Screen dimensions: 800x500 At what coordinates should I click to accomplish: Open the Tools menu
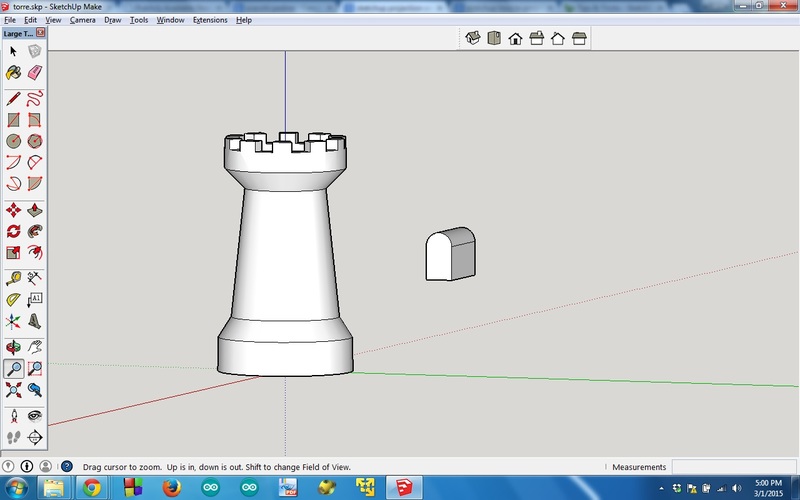[x=138, y=20]
